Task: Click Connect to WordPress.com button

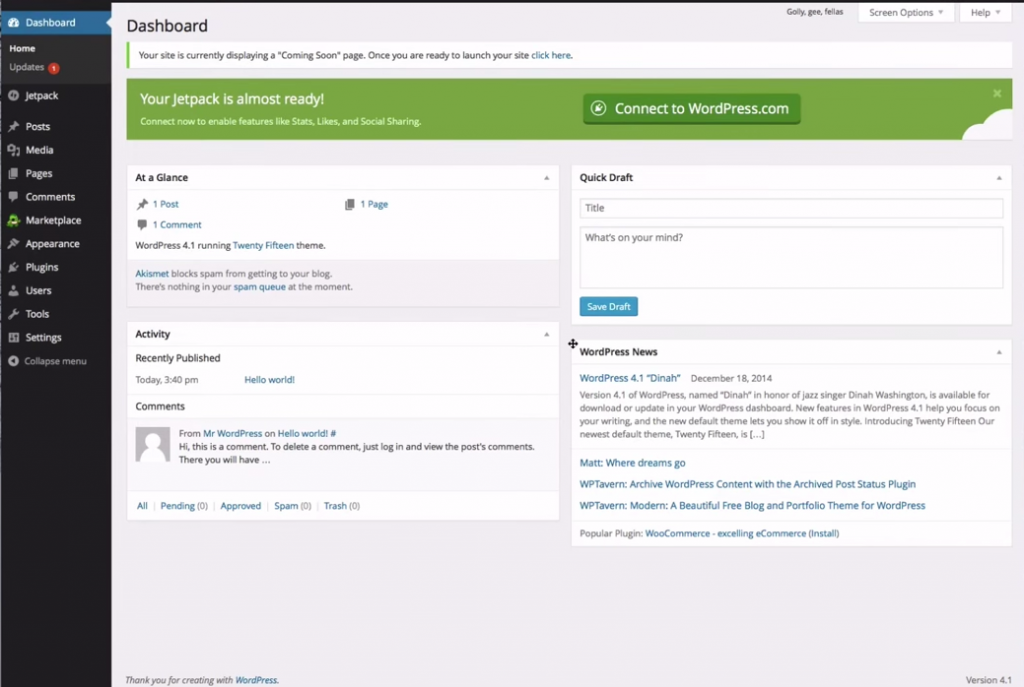Action: pyautogui.click(x=692, y=108)
